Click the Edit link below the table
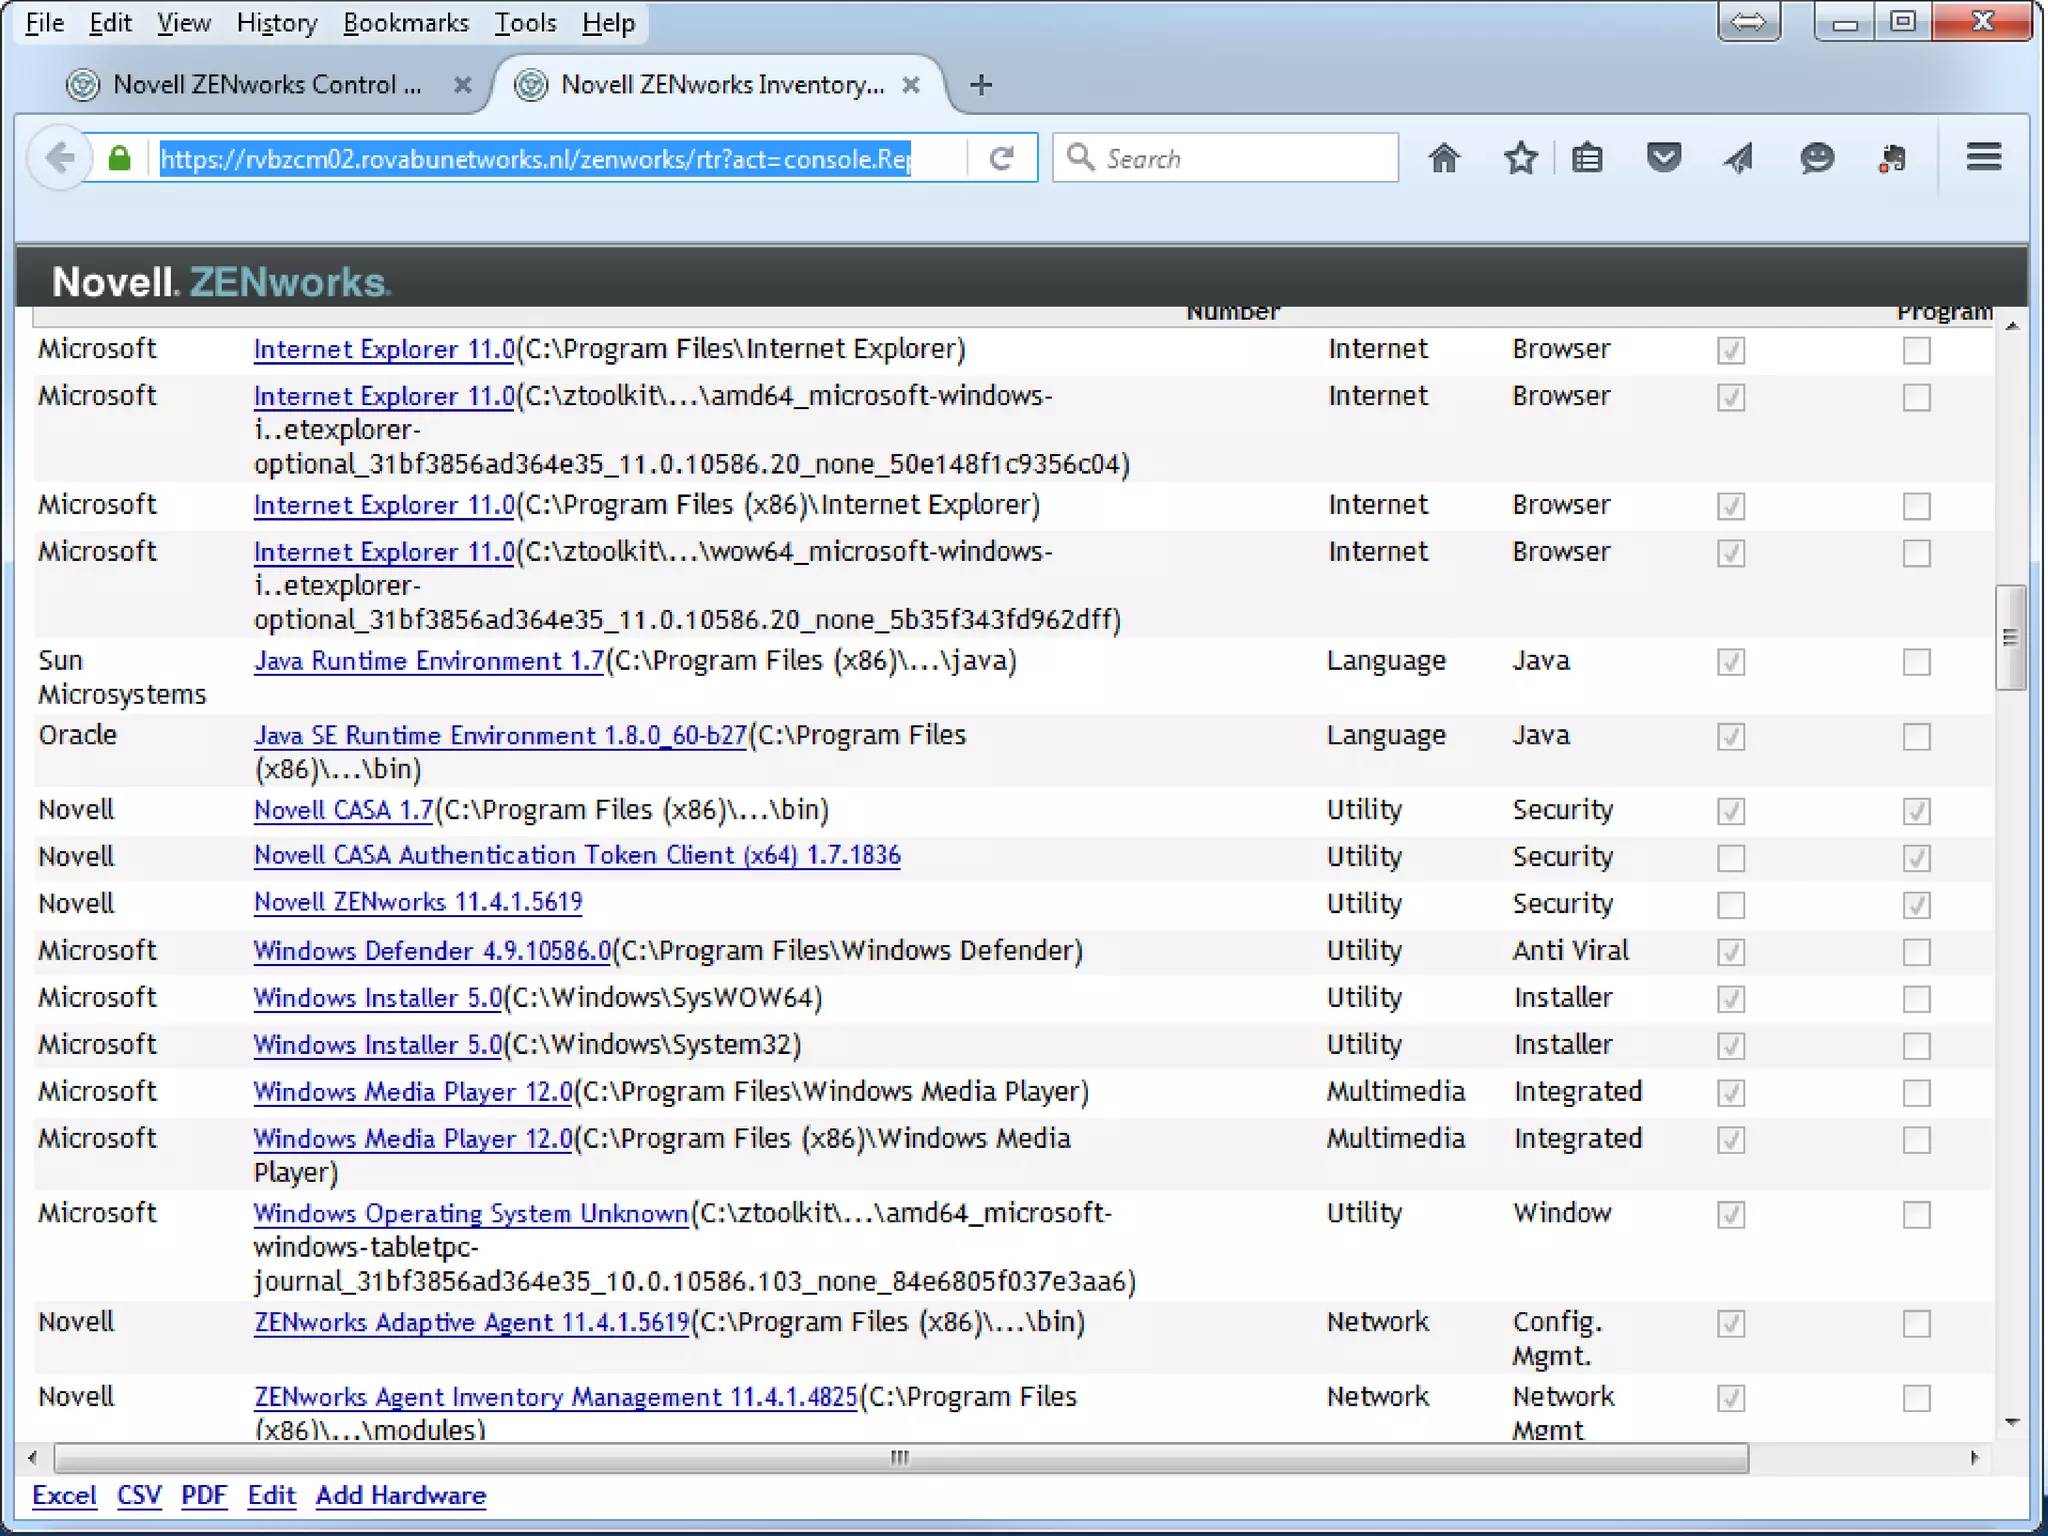 coord(271,1496)
